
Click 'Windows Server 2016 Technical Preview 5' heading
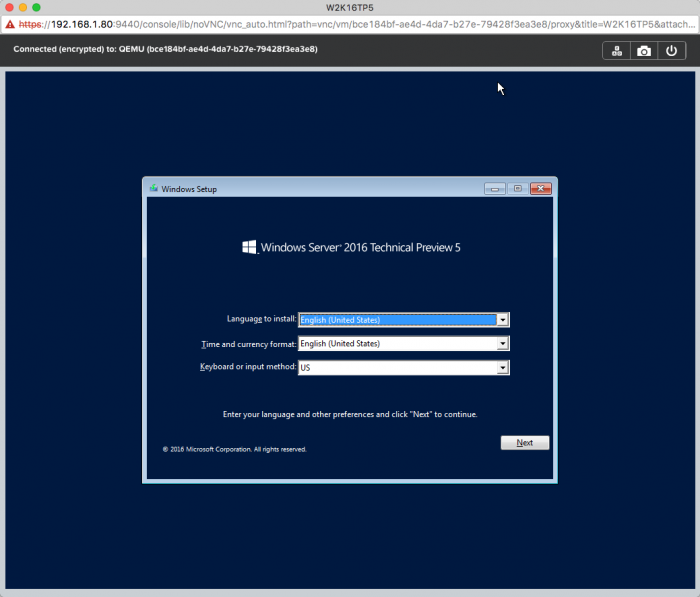(x=360, y=247)
